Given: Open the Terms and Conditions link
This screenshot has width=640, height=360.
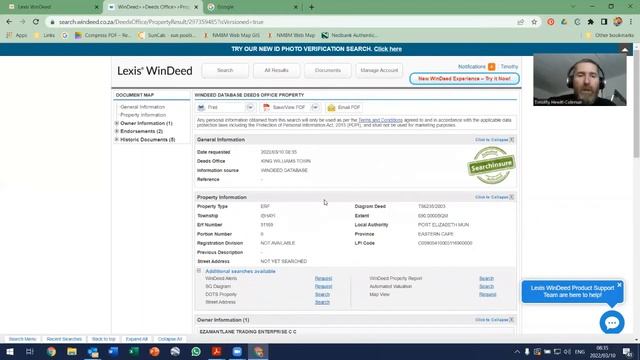Looking at the screenshot, I should [380, 120].
